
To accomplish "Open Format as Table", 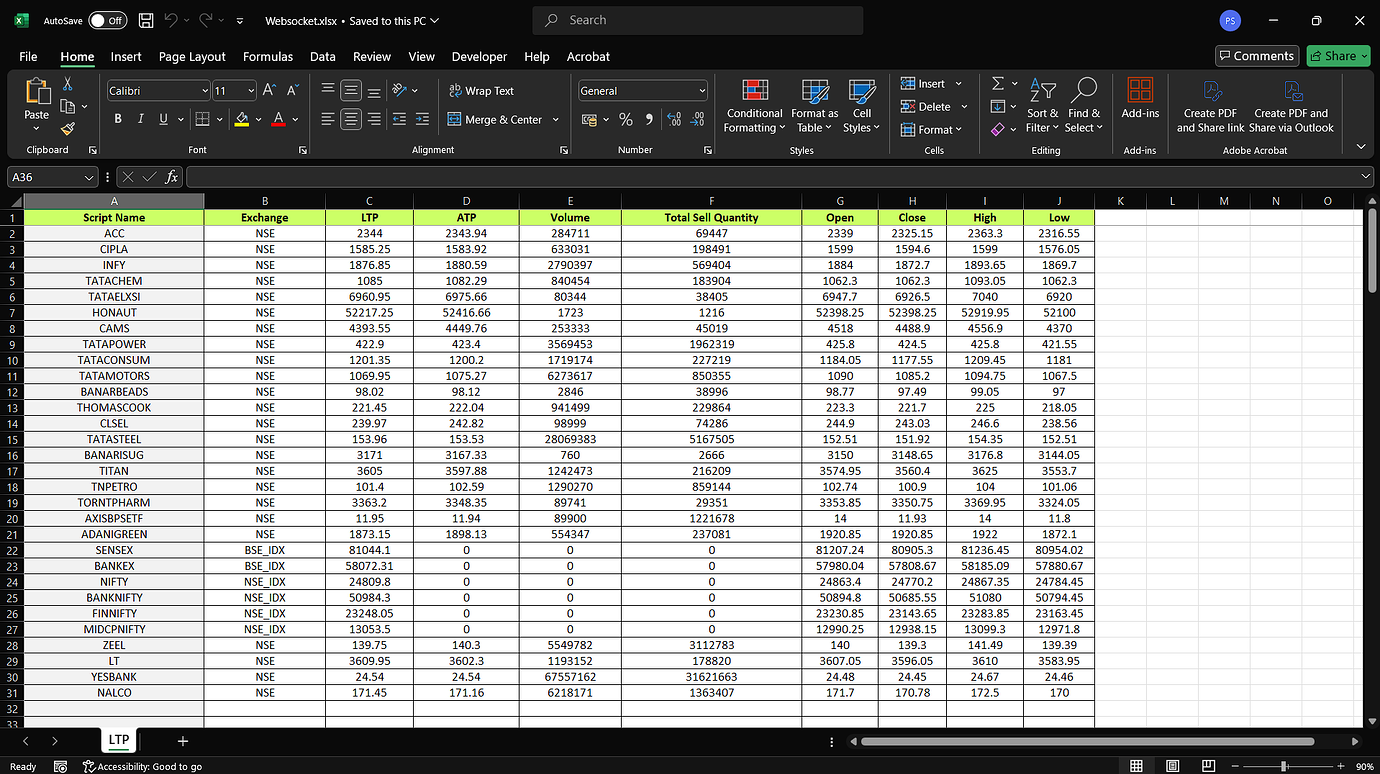I will coord(815,106).
